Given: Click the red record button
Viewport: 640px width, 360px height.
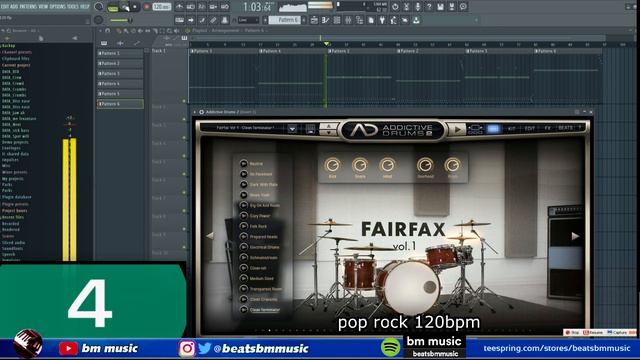Looking at the screenshot, I should [147, 7].
